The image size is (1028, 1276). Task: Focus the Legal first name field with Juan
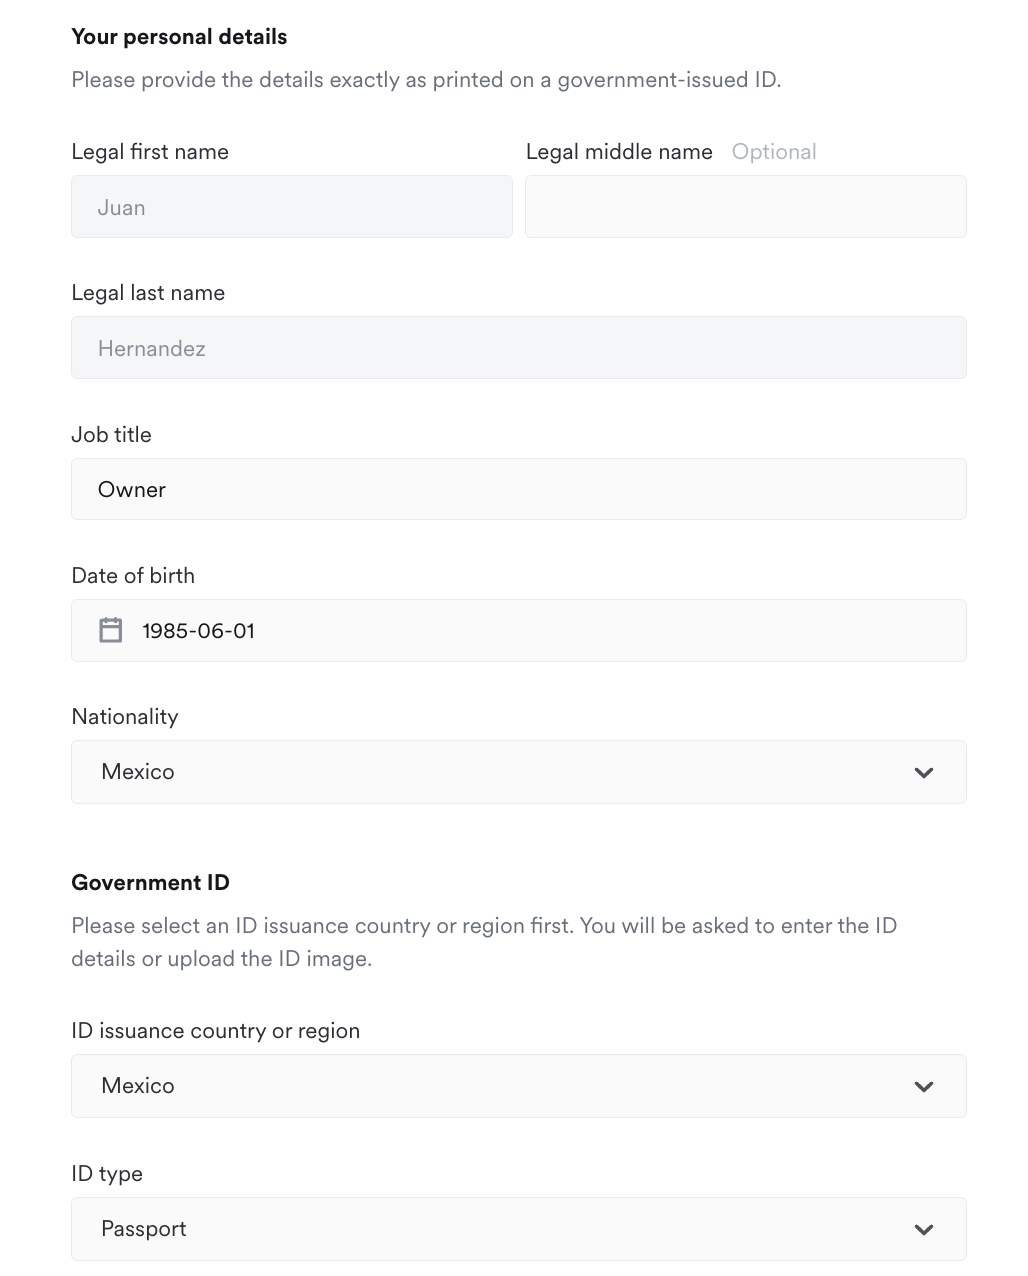[x=291, y=207]
